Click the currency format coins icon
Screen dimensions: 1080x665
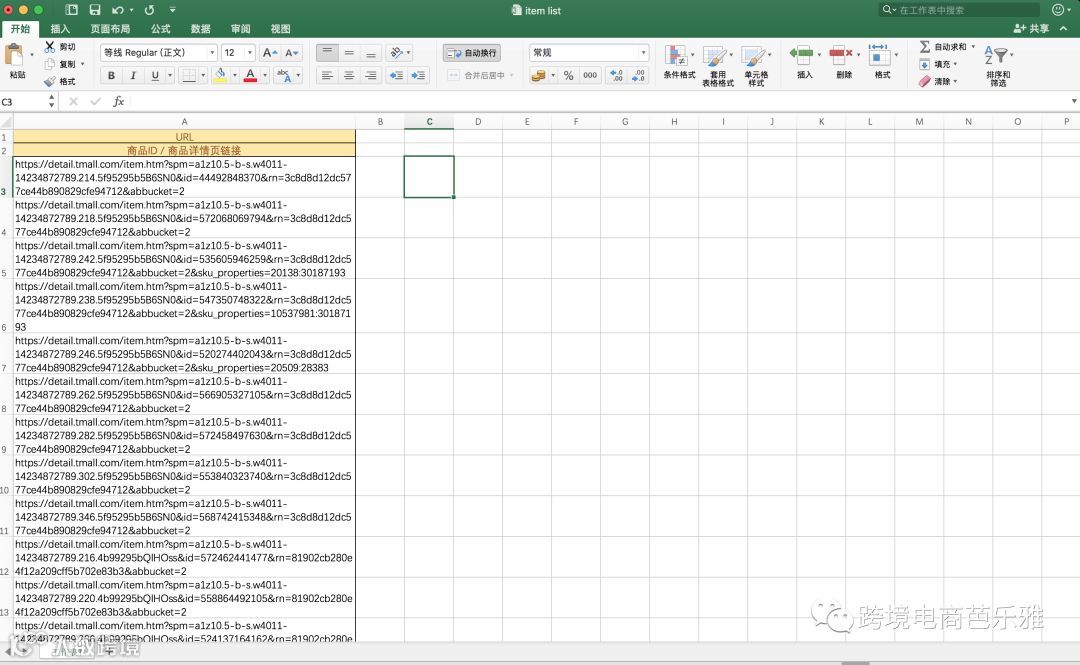tap(539, 75)
